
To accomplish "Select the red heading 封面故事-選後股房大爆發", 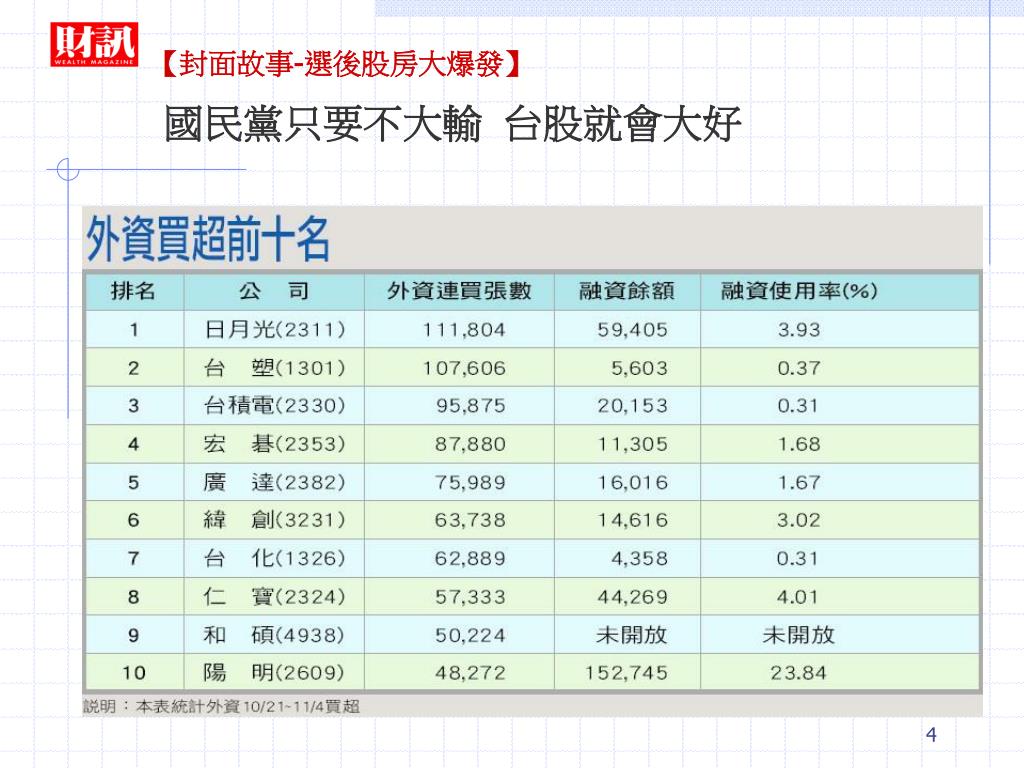I will pos(340,63).
